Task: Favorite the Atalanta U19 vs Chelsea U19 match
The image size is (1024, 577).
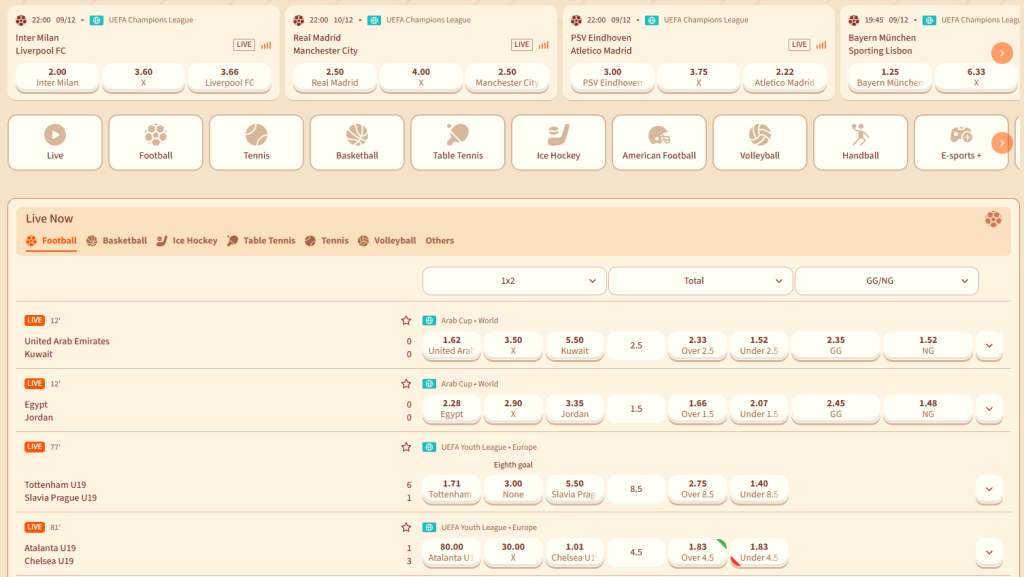Action: pyautogui.click(x=406, y=527)
